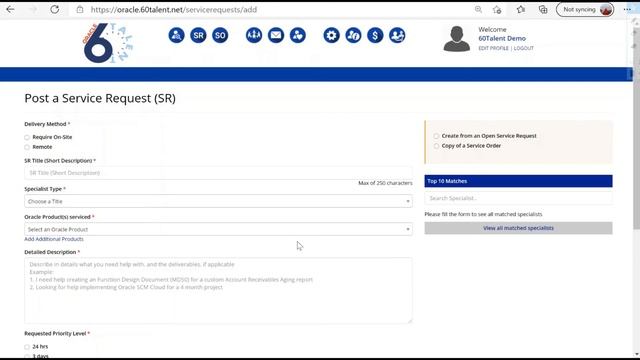Open the Specialist Type Choose a Title dropdown
The width and height of the screenshot is (640, 360).
coord(218,201)
